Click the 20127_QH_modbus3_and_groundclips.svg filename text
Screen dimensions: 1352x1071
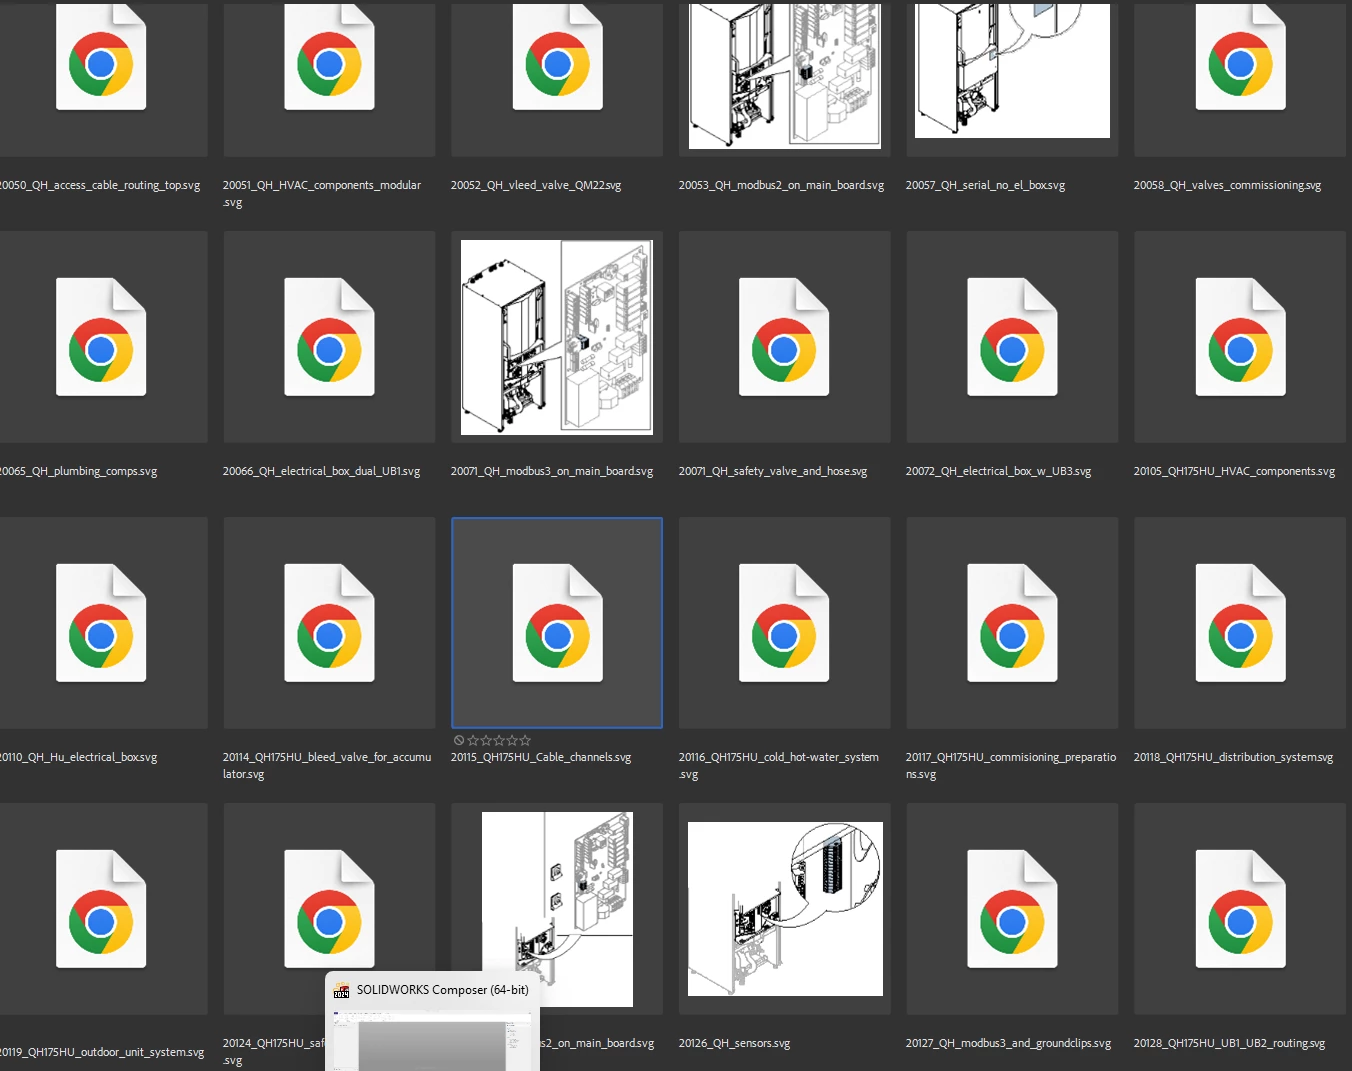point(1008,1043)
